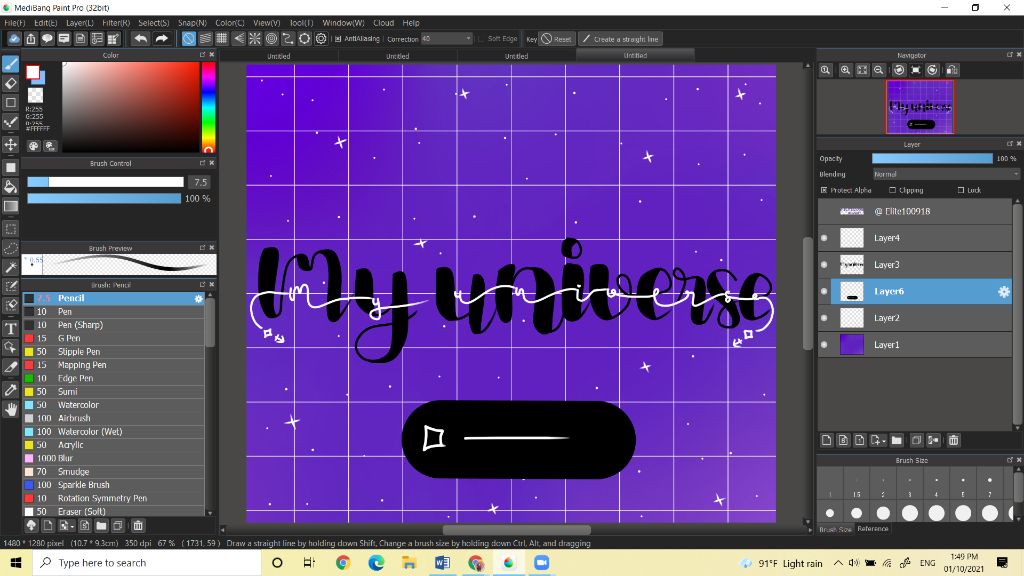Open the Correction value dropdown

[x=446, y=39]
